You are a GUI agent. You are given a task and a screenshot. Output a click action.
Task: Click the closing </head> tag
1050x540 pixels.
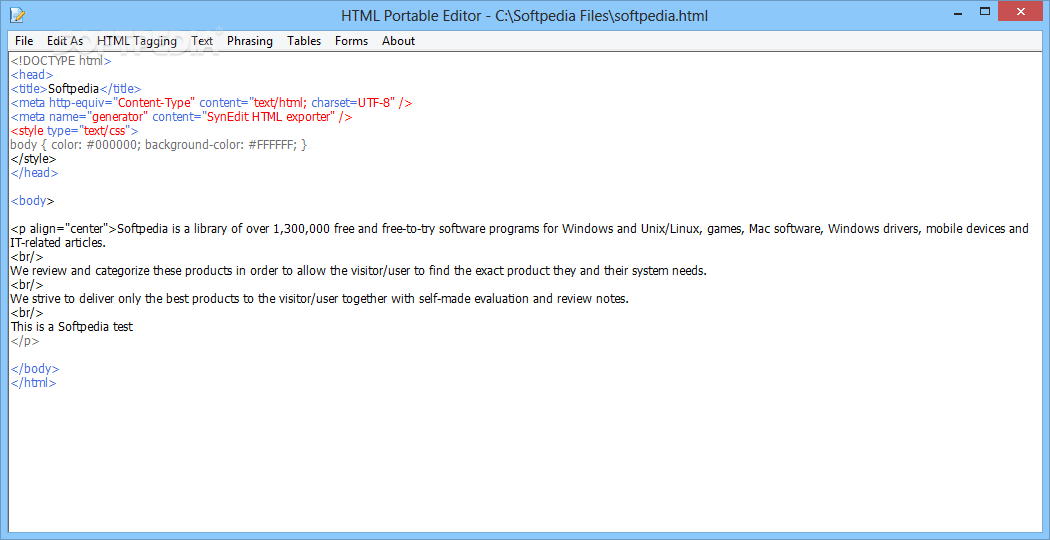pos(34,172)
